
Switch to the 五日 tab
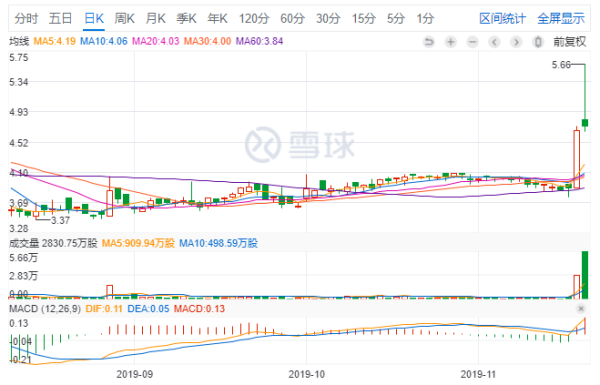60,18
